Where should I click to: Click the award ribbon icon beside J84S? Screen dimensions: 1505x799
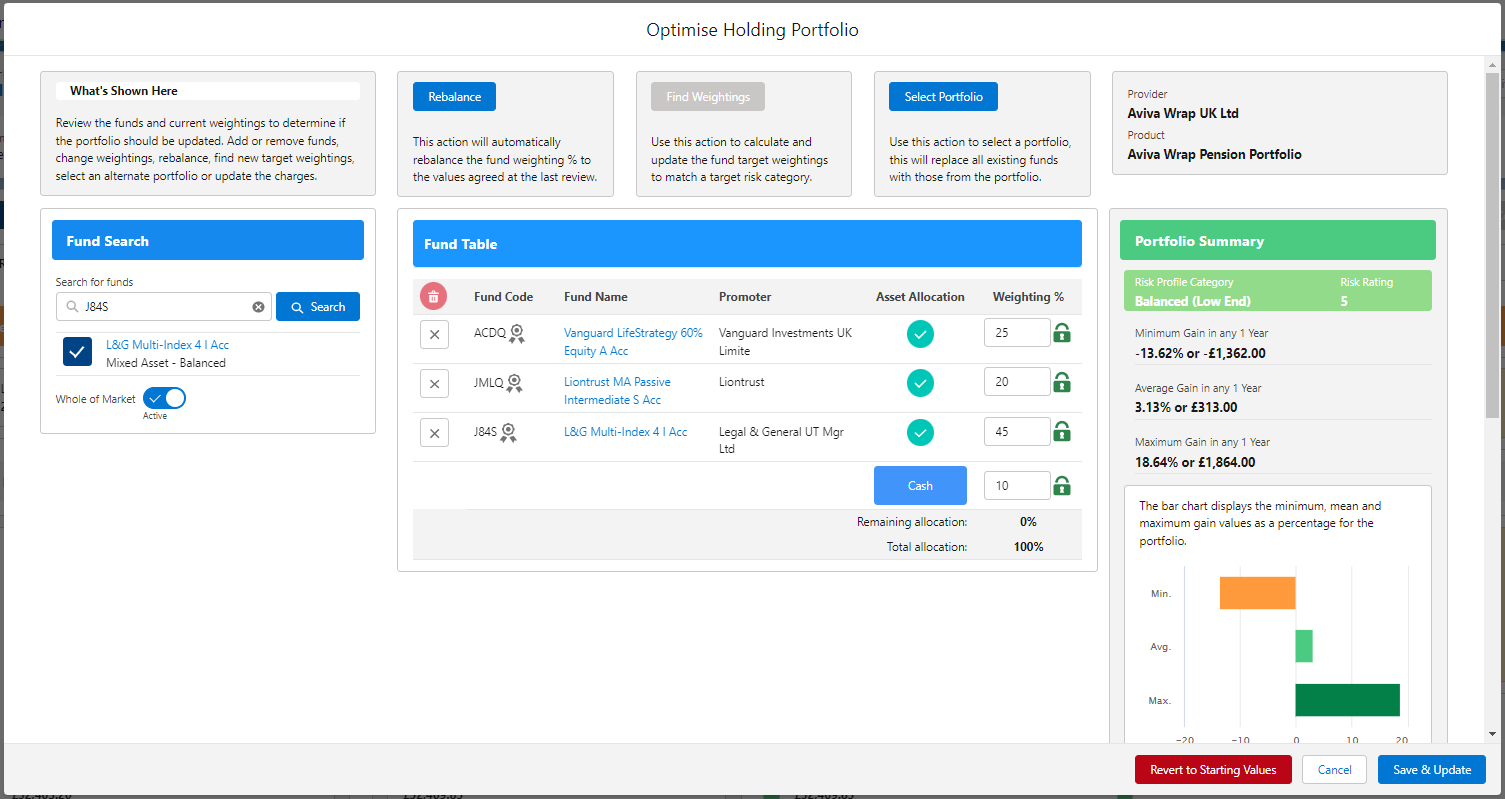508,433
